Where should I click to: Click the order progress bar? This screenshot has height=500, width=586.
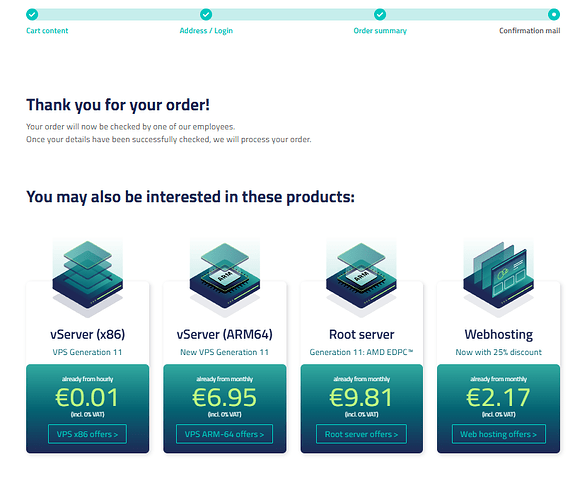click(x=293, y=15)
